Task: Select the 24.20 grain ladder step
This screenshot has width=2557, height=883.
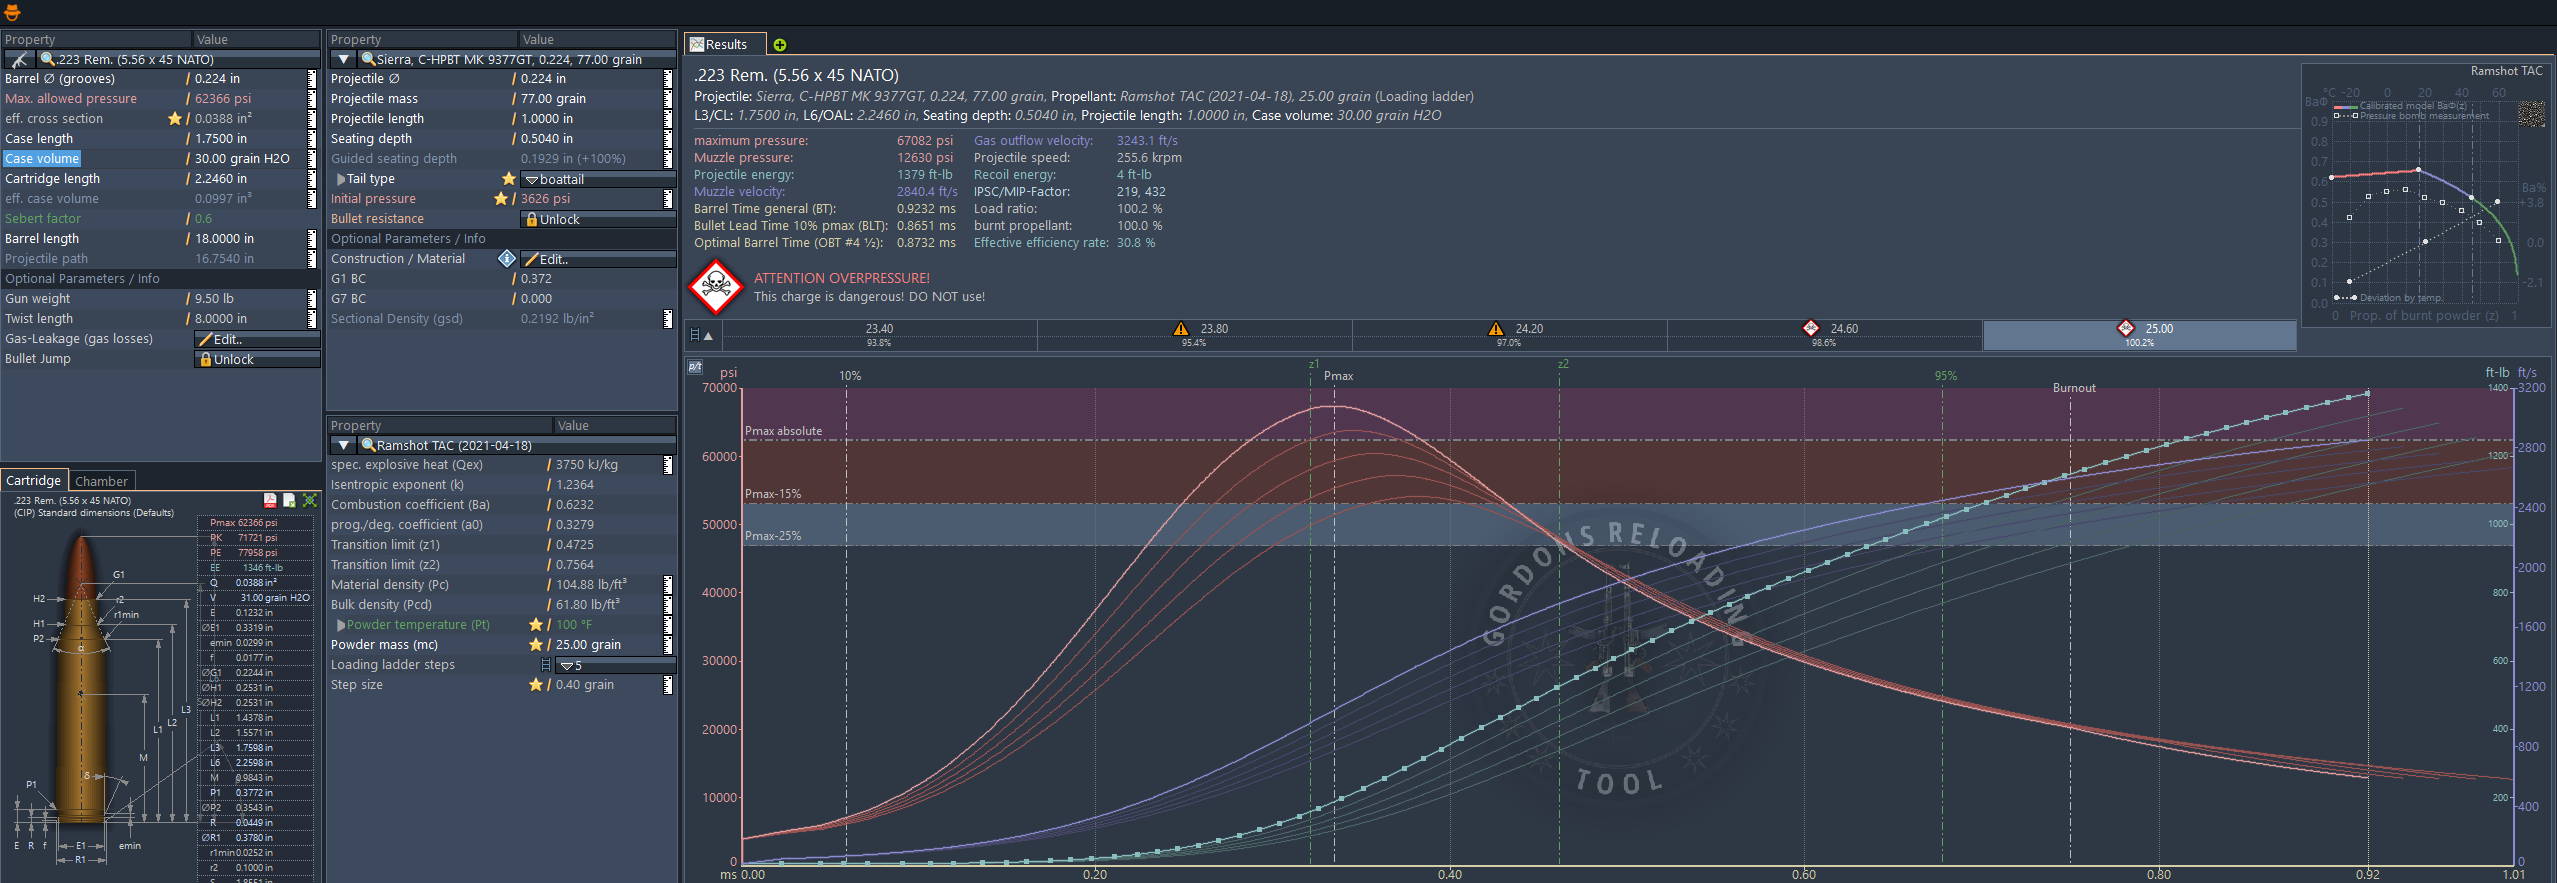Action: pos(1509,335)
